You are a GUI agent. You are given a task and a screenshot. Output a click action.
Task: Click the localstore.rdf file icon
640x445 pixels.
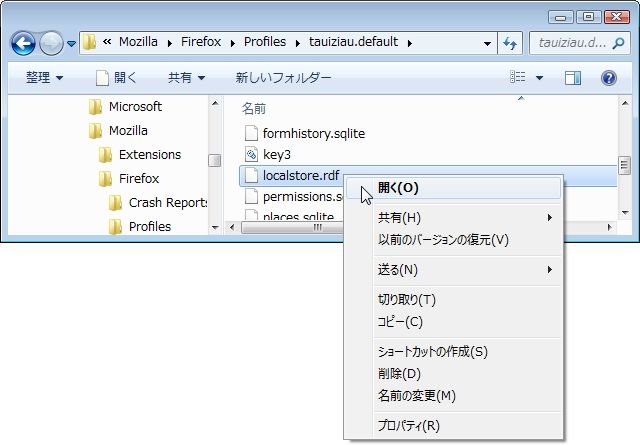[251, 176]
